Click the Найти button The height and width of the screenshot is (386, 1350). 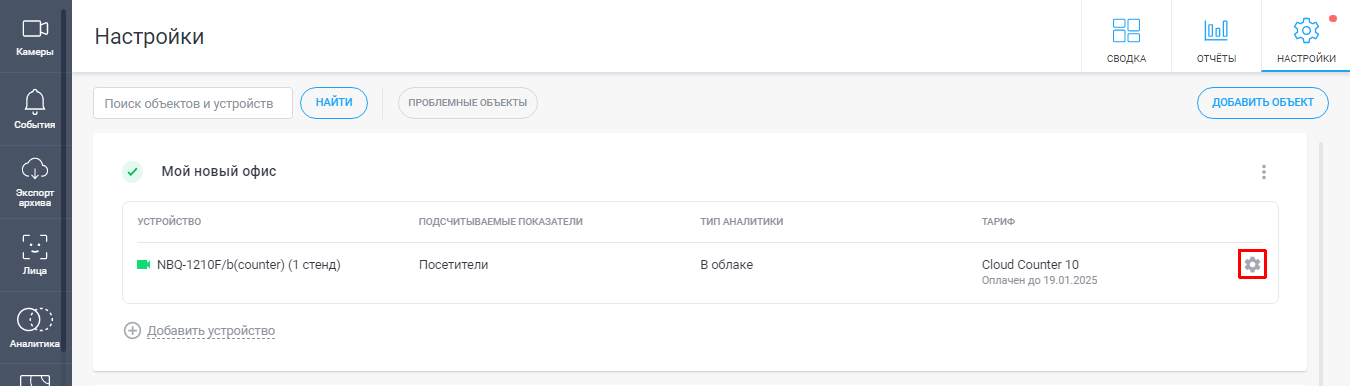pos(334,103)
